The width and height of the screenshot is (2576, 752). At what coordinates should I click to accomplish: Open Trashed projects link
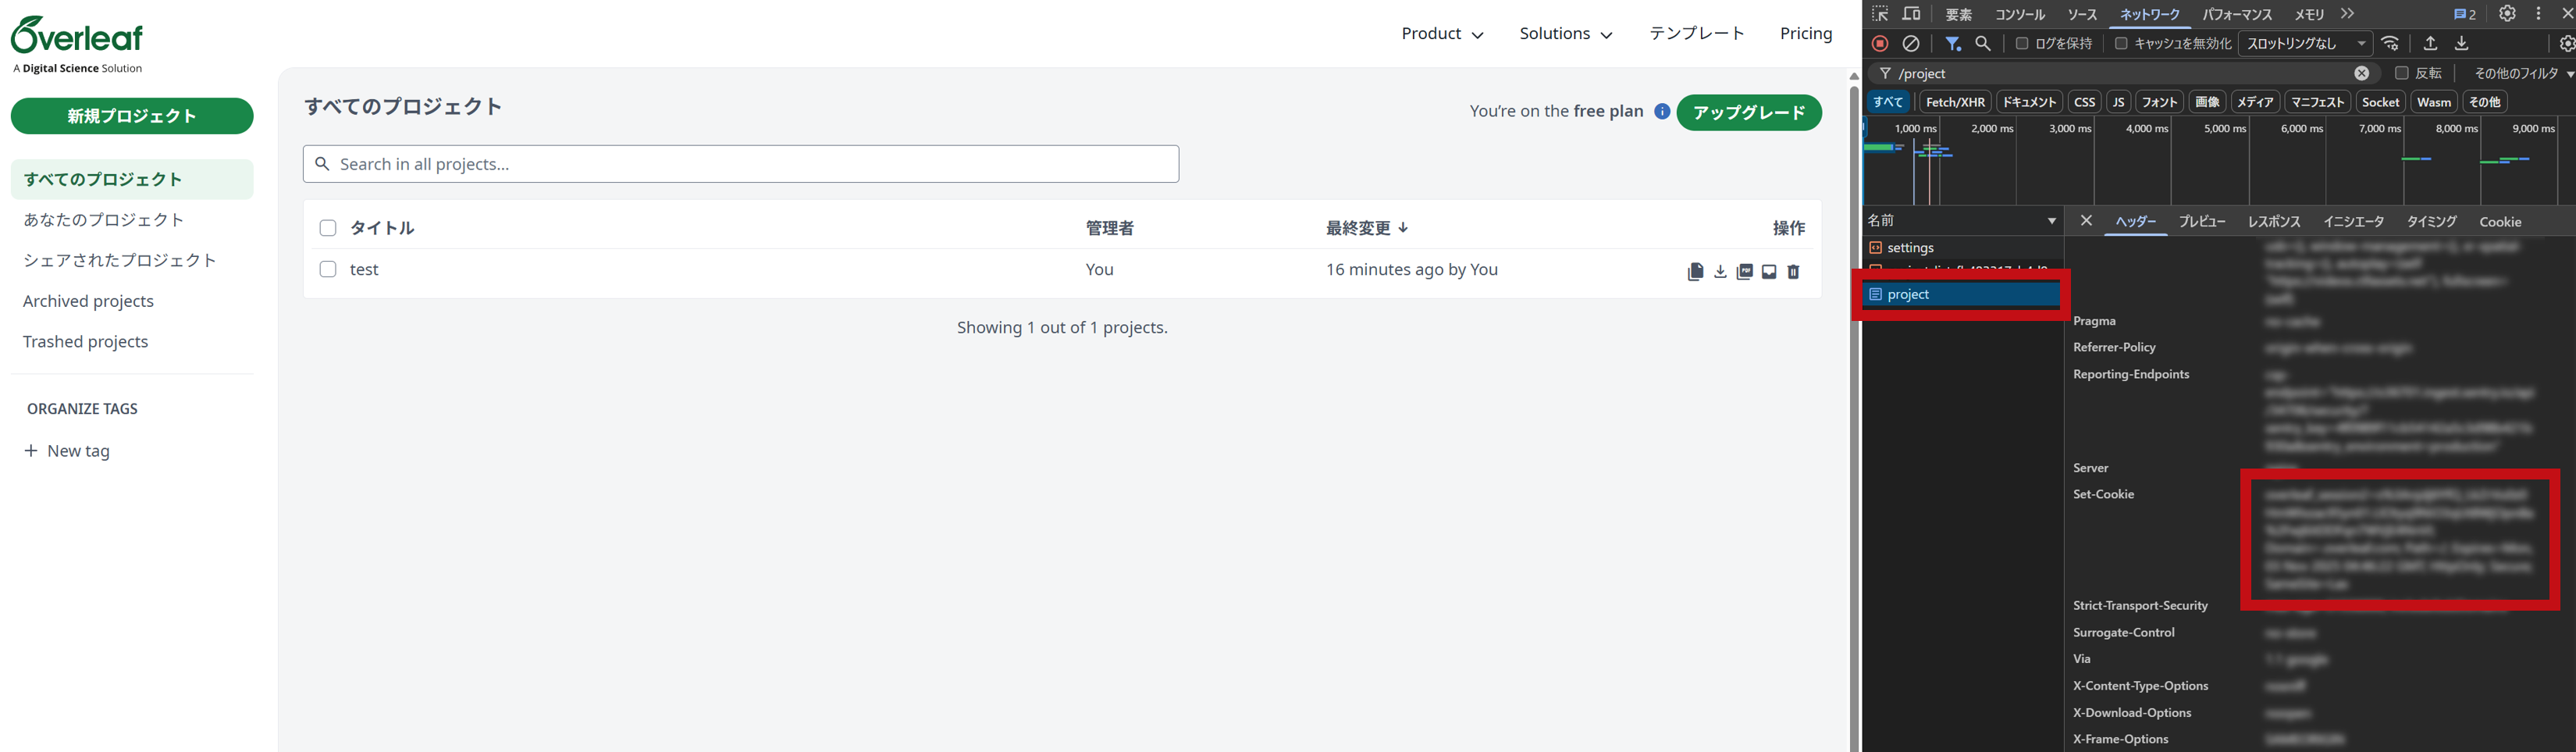pyautogui.click(x=86, y=342)
